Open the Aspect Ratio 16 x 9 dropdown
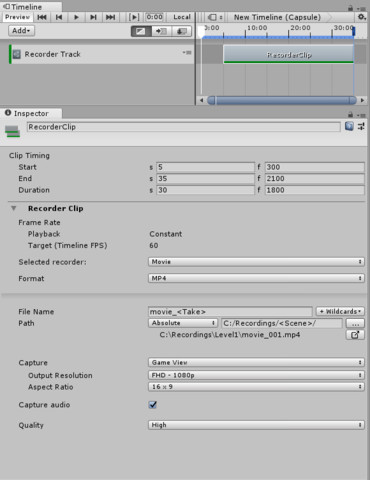The height and width of the screenshot is (480, 370). (256, 387)
